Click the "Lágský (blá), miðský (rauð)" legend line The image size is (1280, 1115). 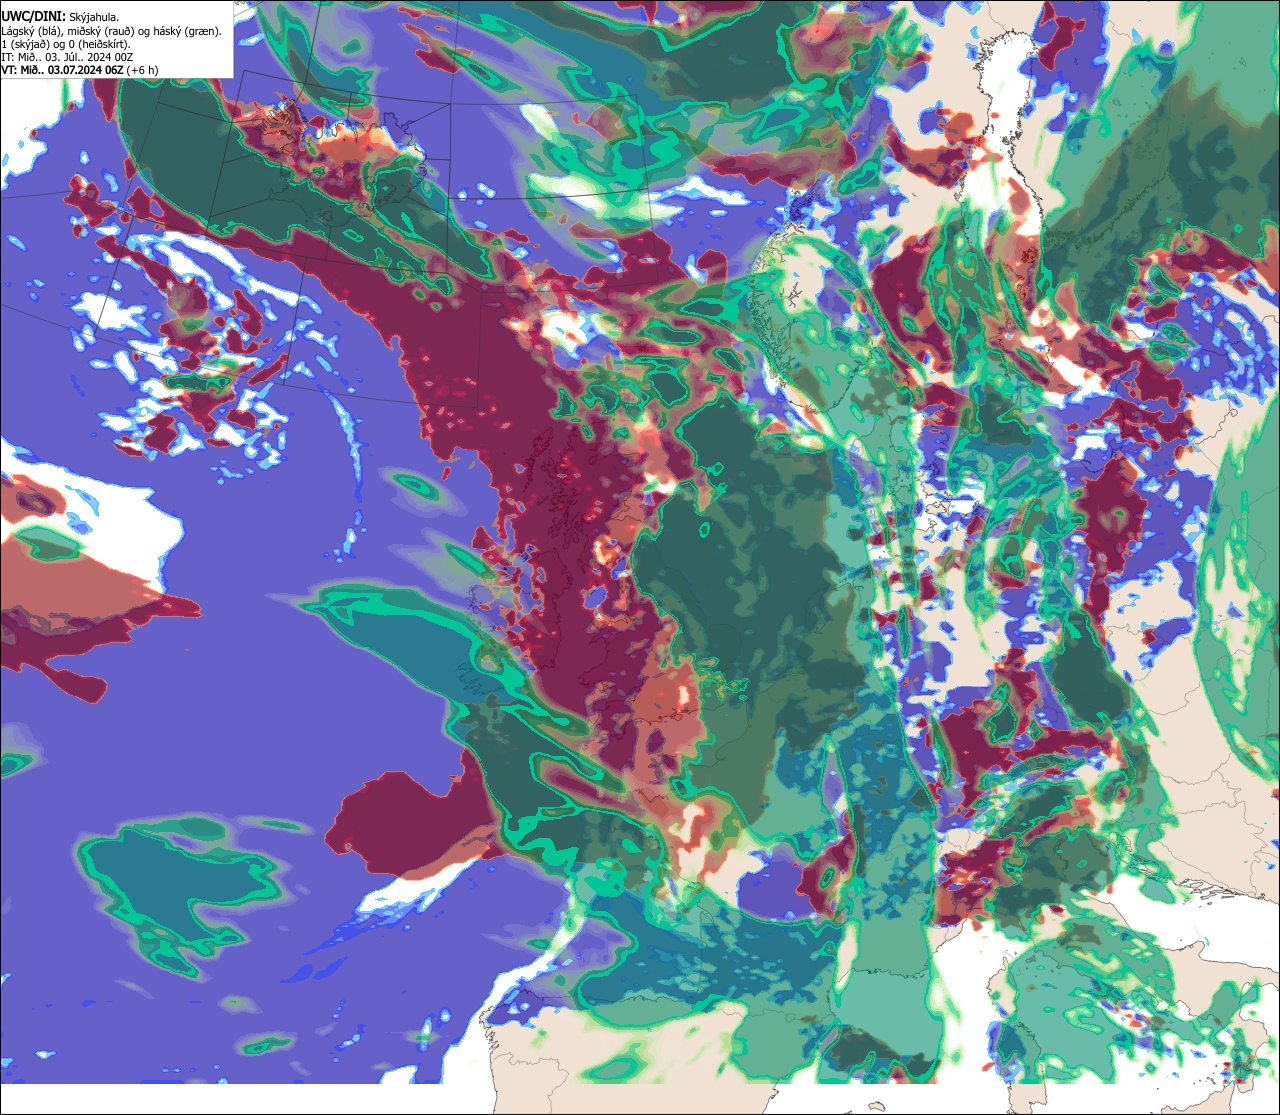coord(112,31)
